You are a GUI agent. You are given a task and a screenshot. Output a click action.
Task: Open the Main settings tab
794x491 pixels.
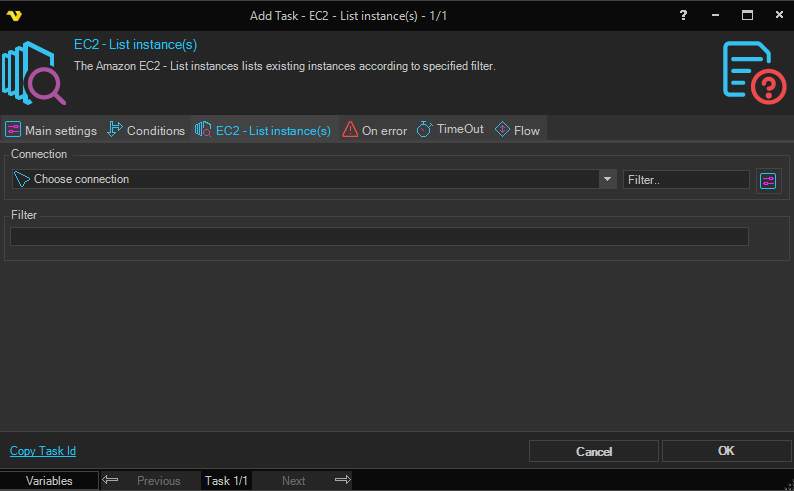tap(51, 130)
